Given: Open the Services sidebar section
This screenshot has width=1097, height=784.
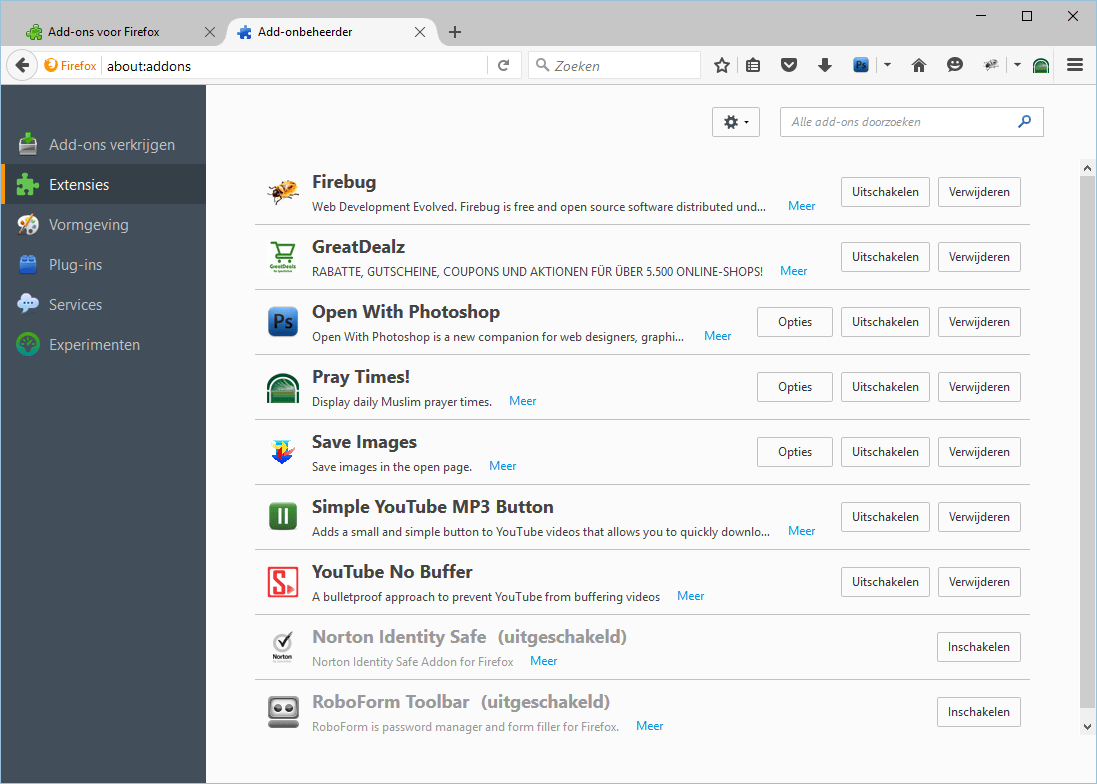Looking at the screenshot, I should tap(75, 304).
